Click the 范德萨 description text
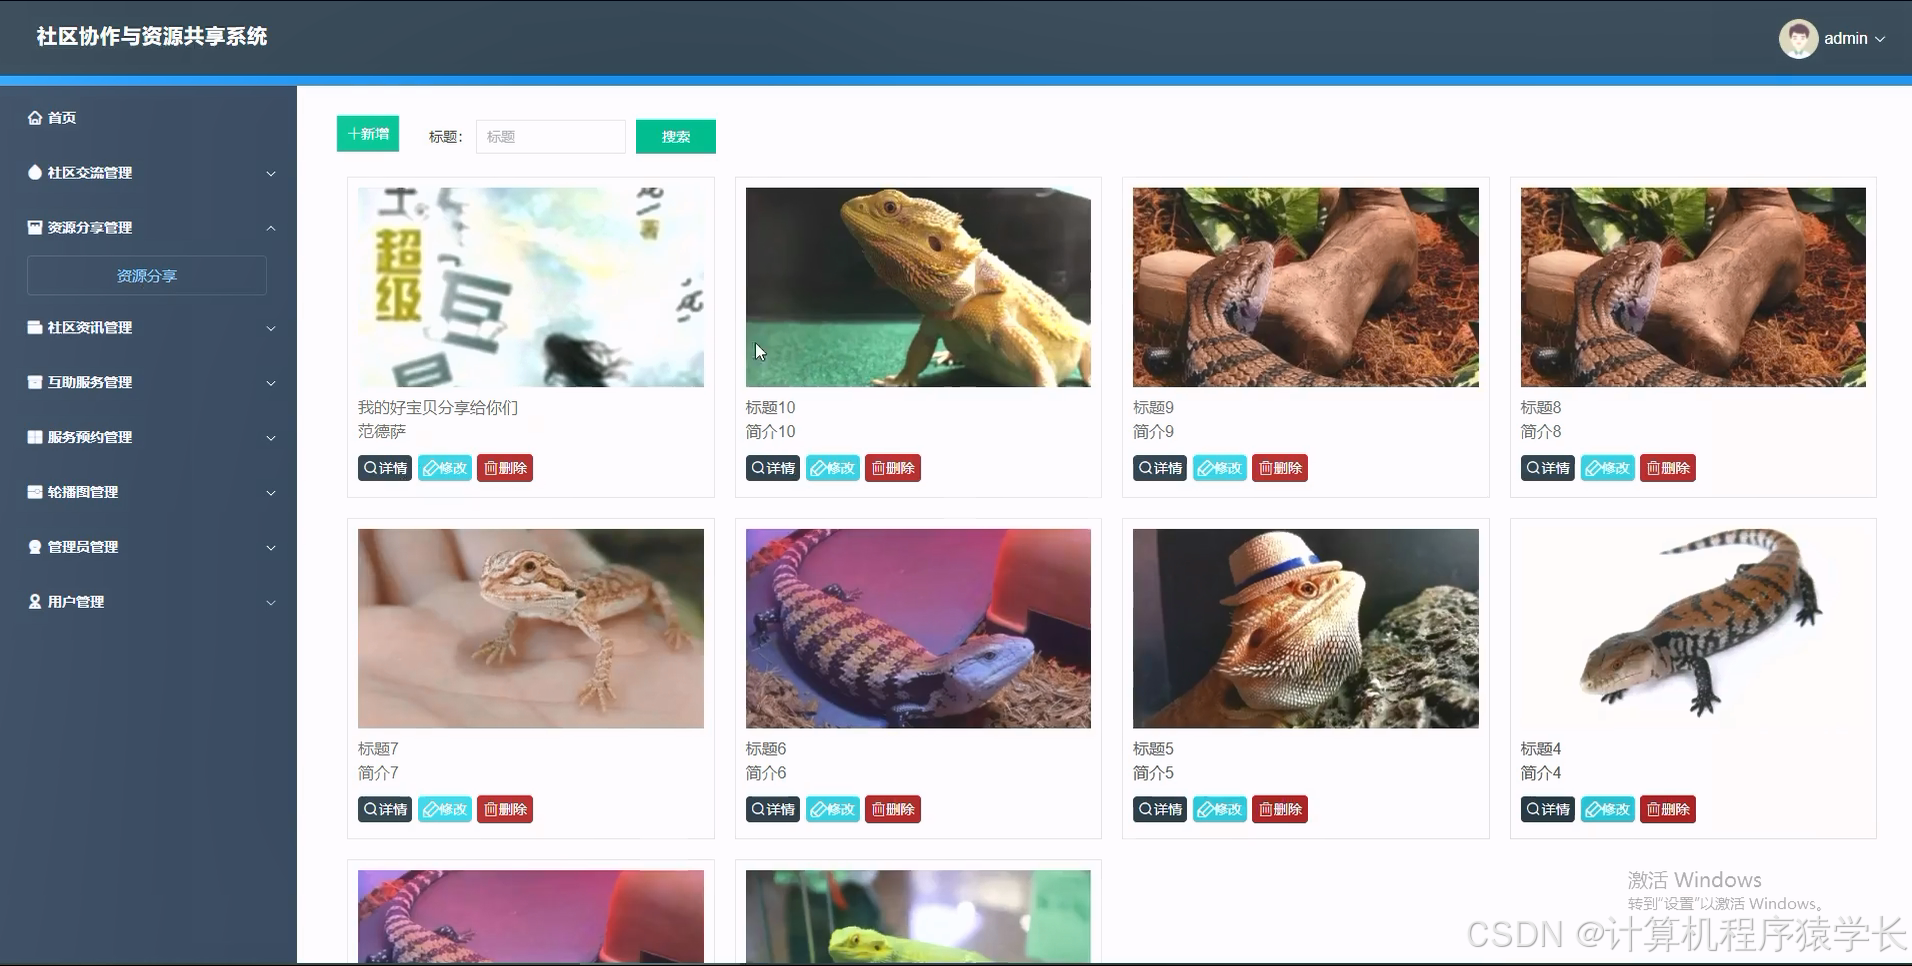Screen dimensions: 1912x966 tap(382, 432)
